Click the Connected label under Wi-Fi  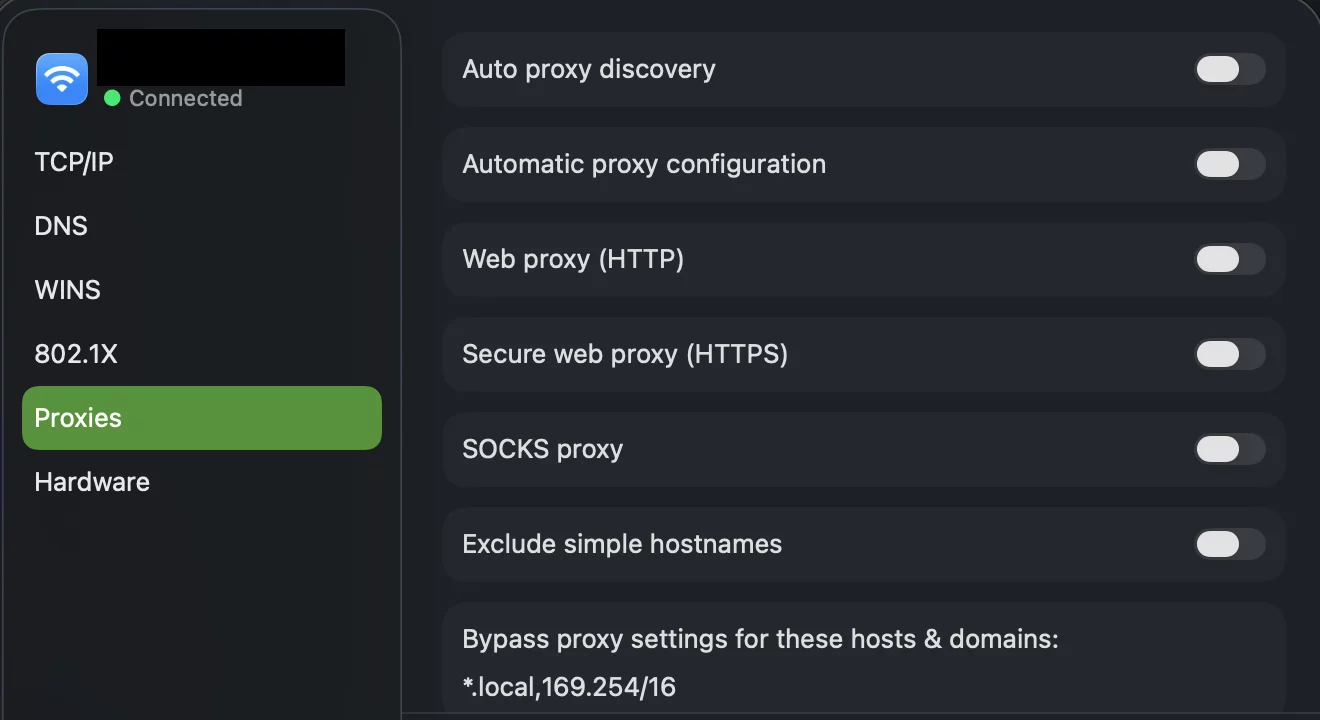(186, 98)
